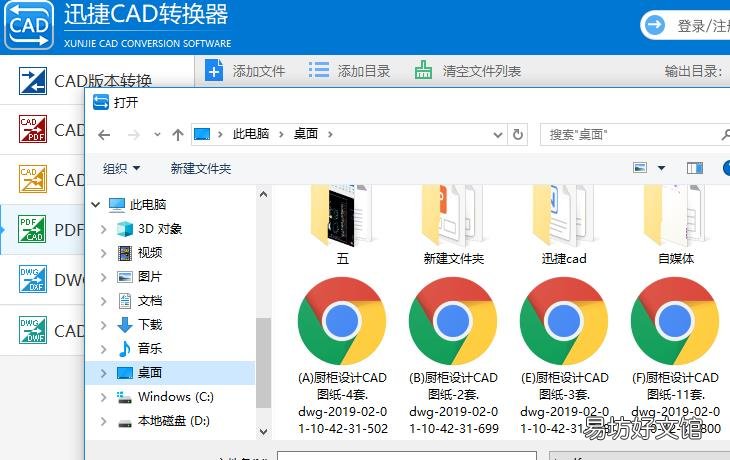This screenshot has width=730, height=460.
Task: Select the folder named 五
Action: coord(342,226)
